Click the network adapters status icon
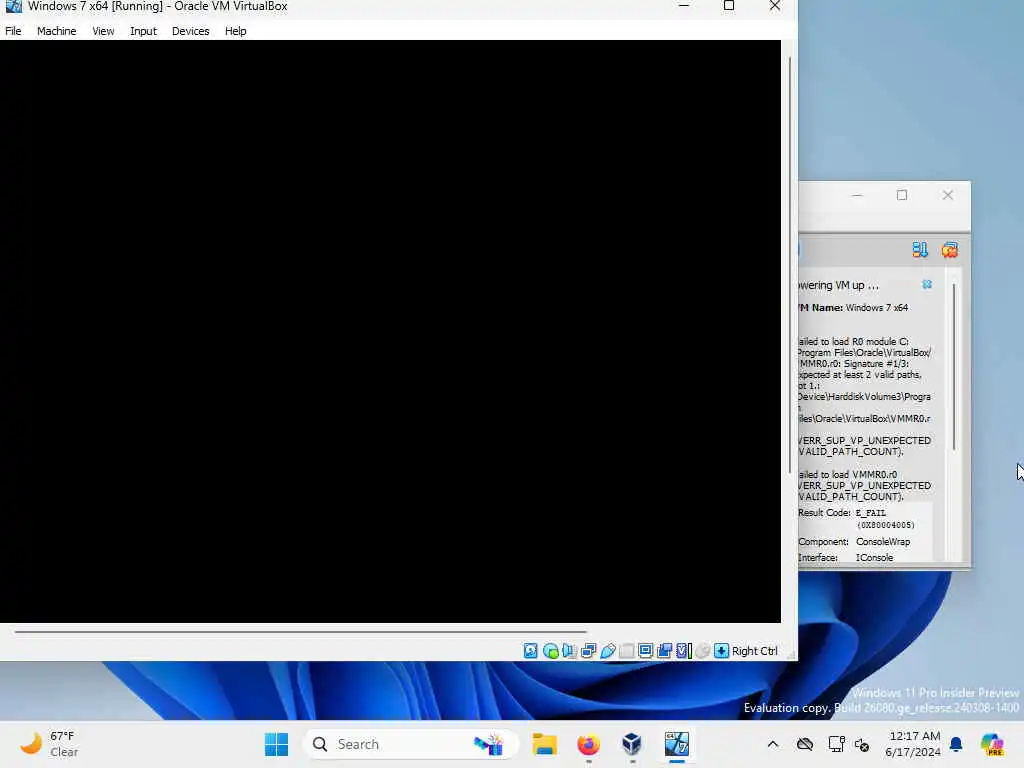The image size is (1024, 768). (588, 650)
